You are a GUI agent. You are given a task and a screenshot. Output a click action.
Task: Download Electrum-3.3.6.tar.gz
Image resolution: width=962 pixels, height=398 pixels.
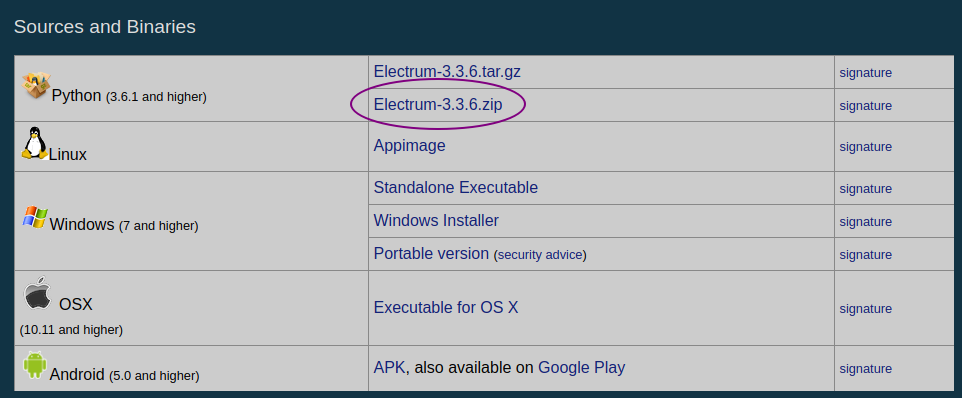[x=447, y=72]
